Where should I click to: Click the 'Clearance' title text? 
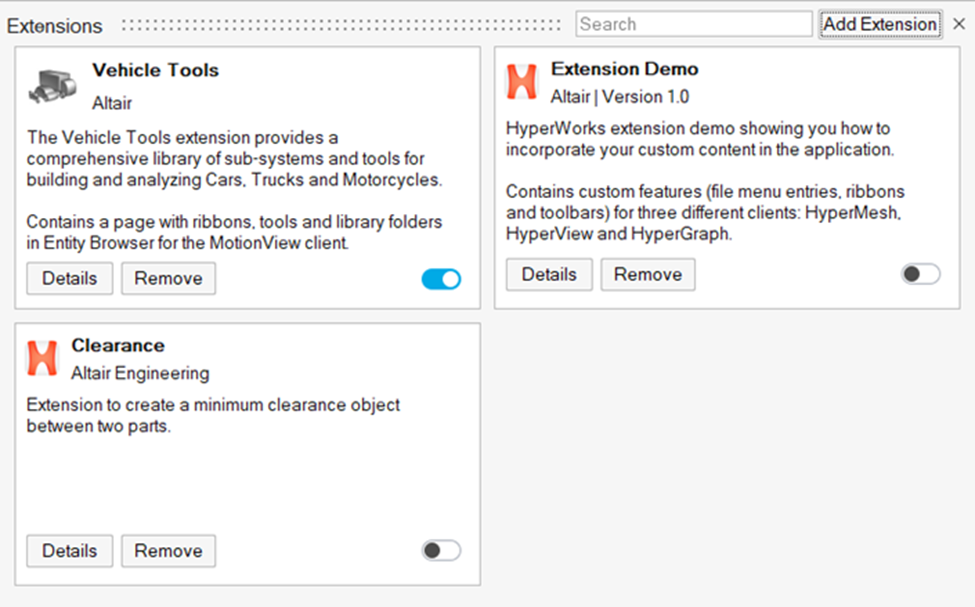pyautogui.click(x=118, y=345)
